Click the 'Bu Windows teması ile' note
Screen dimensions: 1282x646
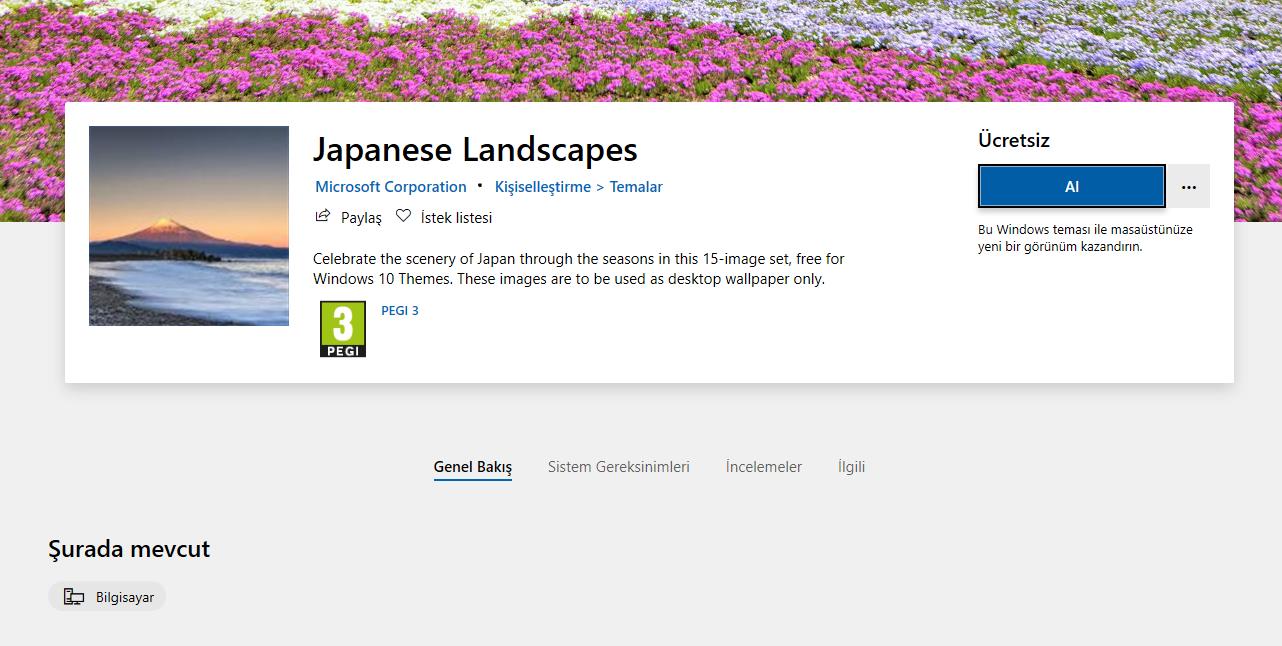coord(1085,238)
